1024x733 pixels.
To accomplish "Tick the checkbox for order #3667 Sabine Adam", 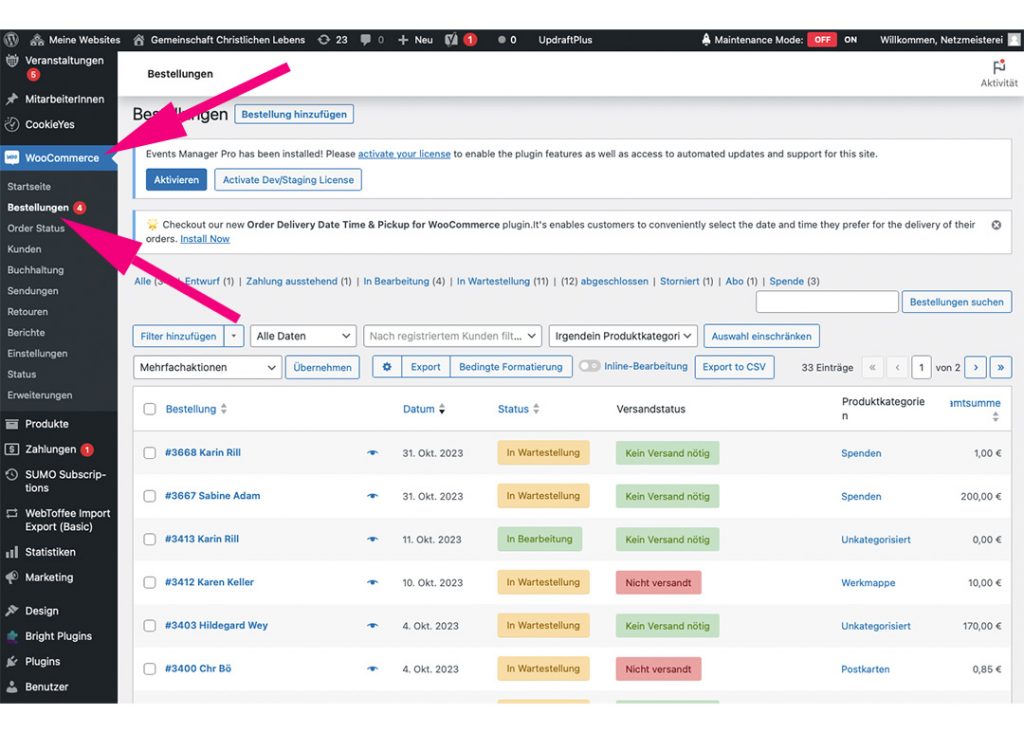I will click(x=150, y=496).
